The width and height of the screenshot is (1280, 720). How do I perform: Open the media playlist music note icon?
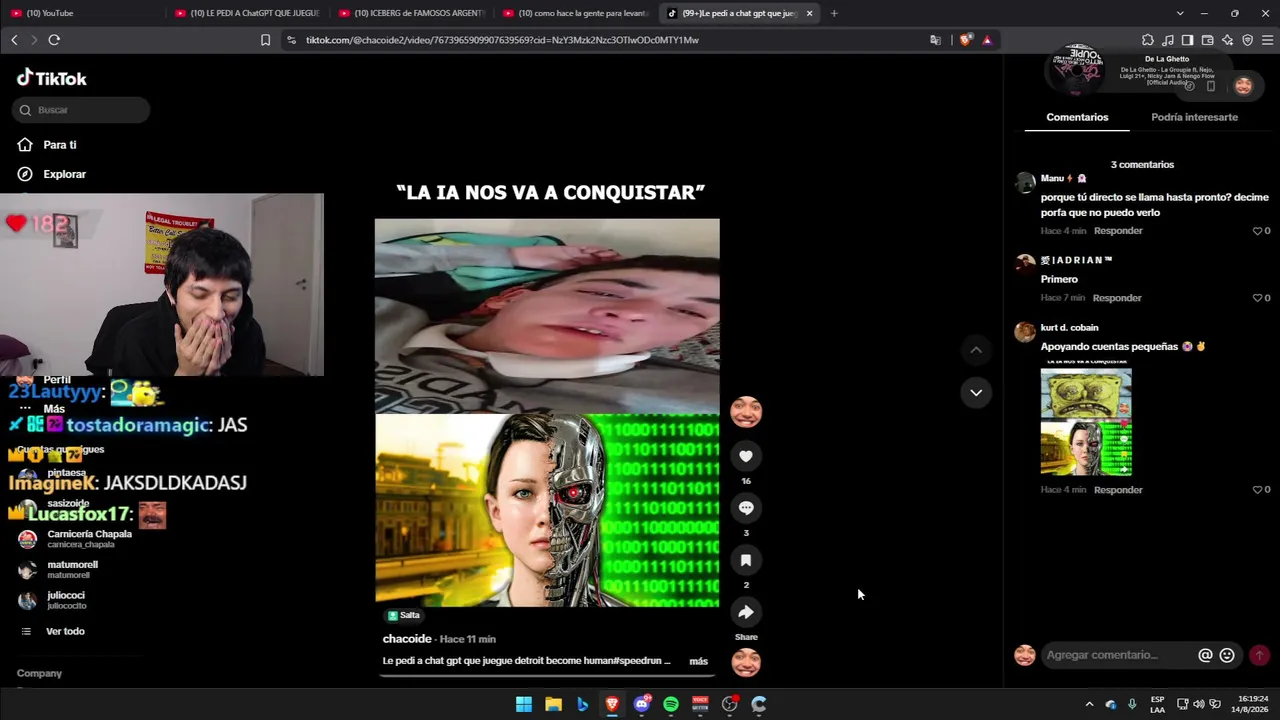(1168, 40)
